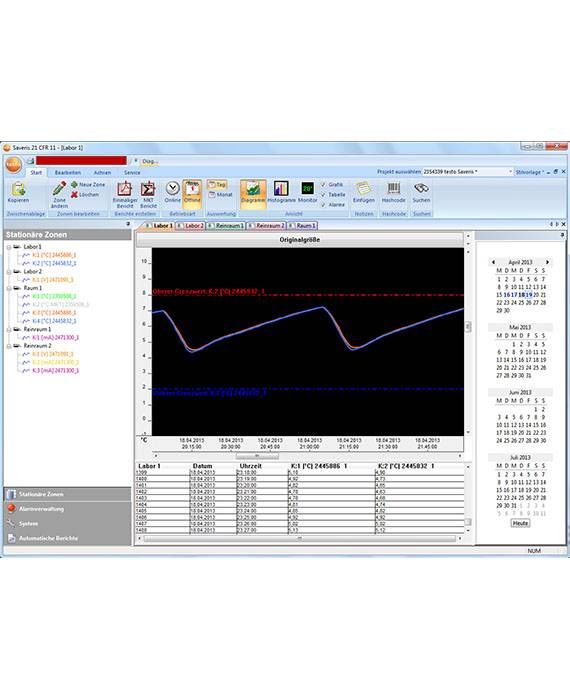Collapse the Reinraum 2 tree node

(x=9, y=346)
